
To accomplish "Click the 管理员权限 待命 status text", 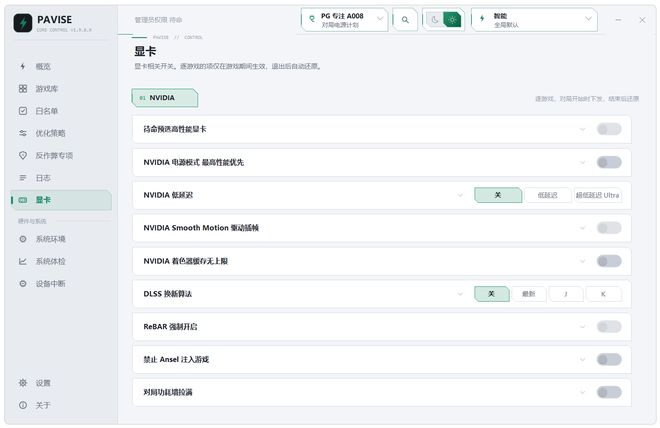I will (x=158, y=20).
